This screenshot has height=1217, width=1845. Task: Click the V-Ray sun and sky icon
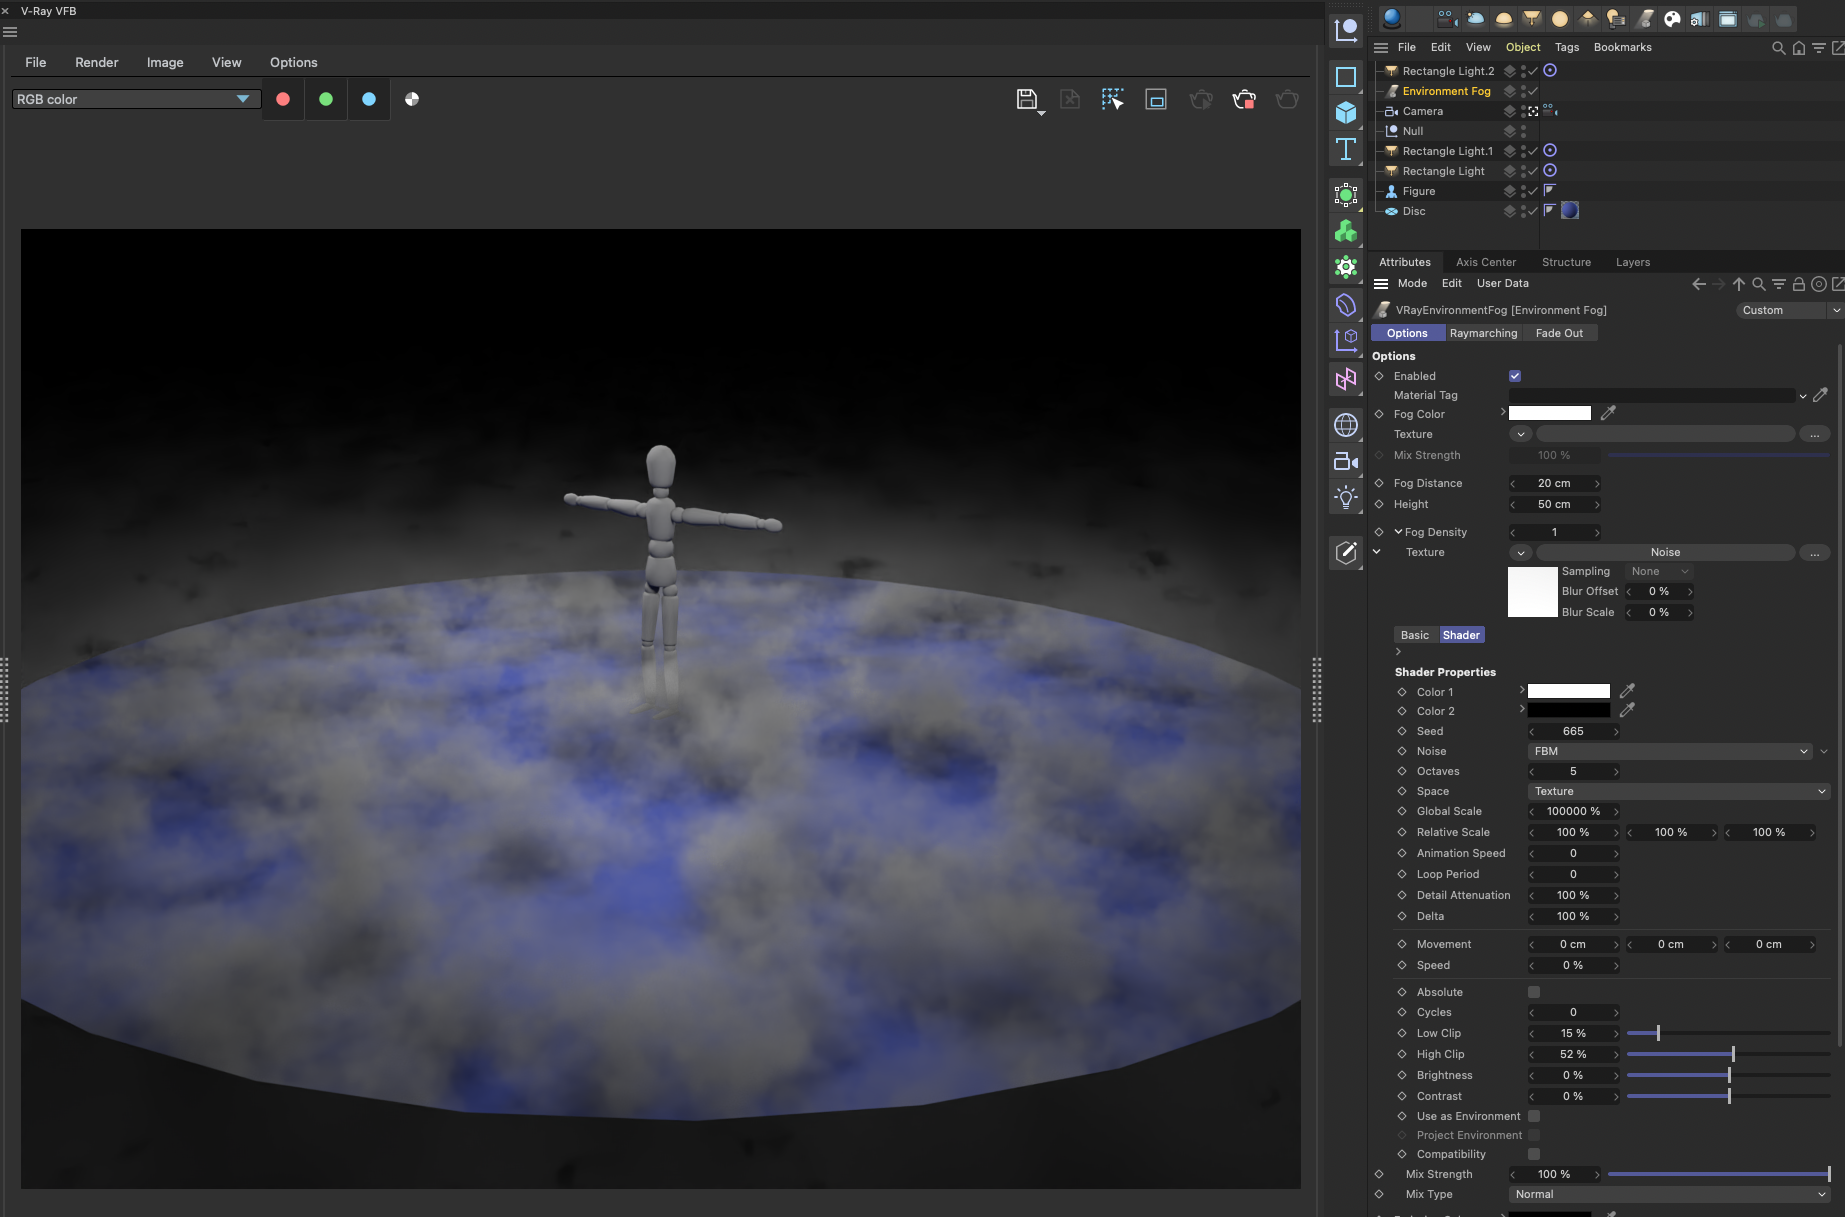coord(1475,19)
